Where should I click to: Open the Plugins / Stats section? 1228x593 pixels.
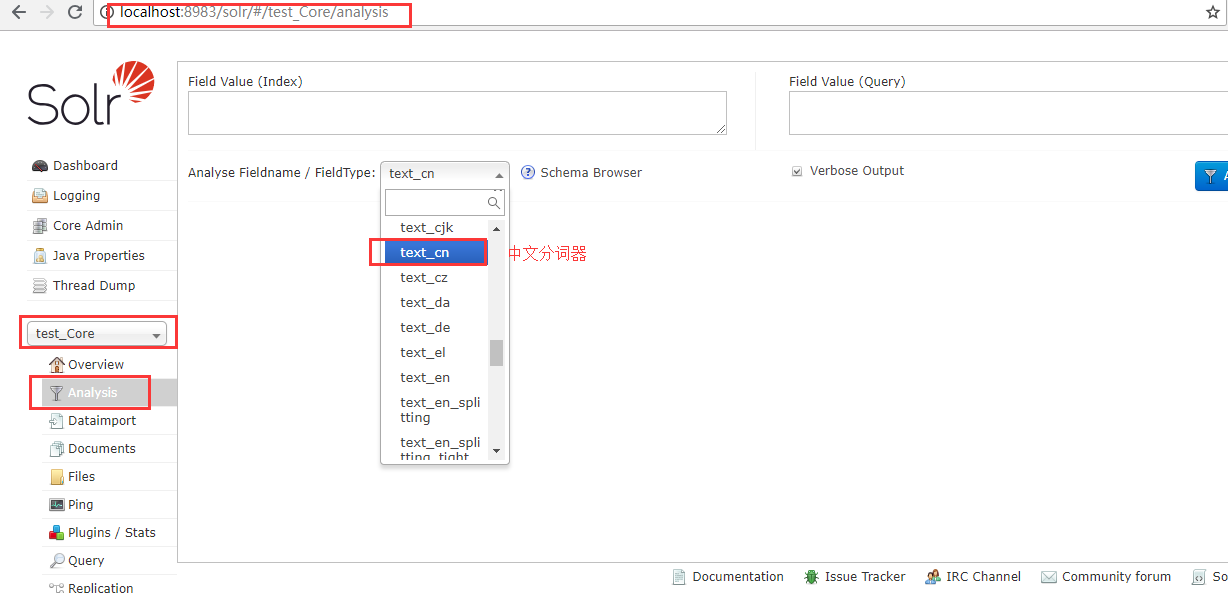(x=112, y=533)
